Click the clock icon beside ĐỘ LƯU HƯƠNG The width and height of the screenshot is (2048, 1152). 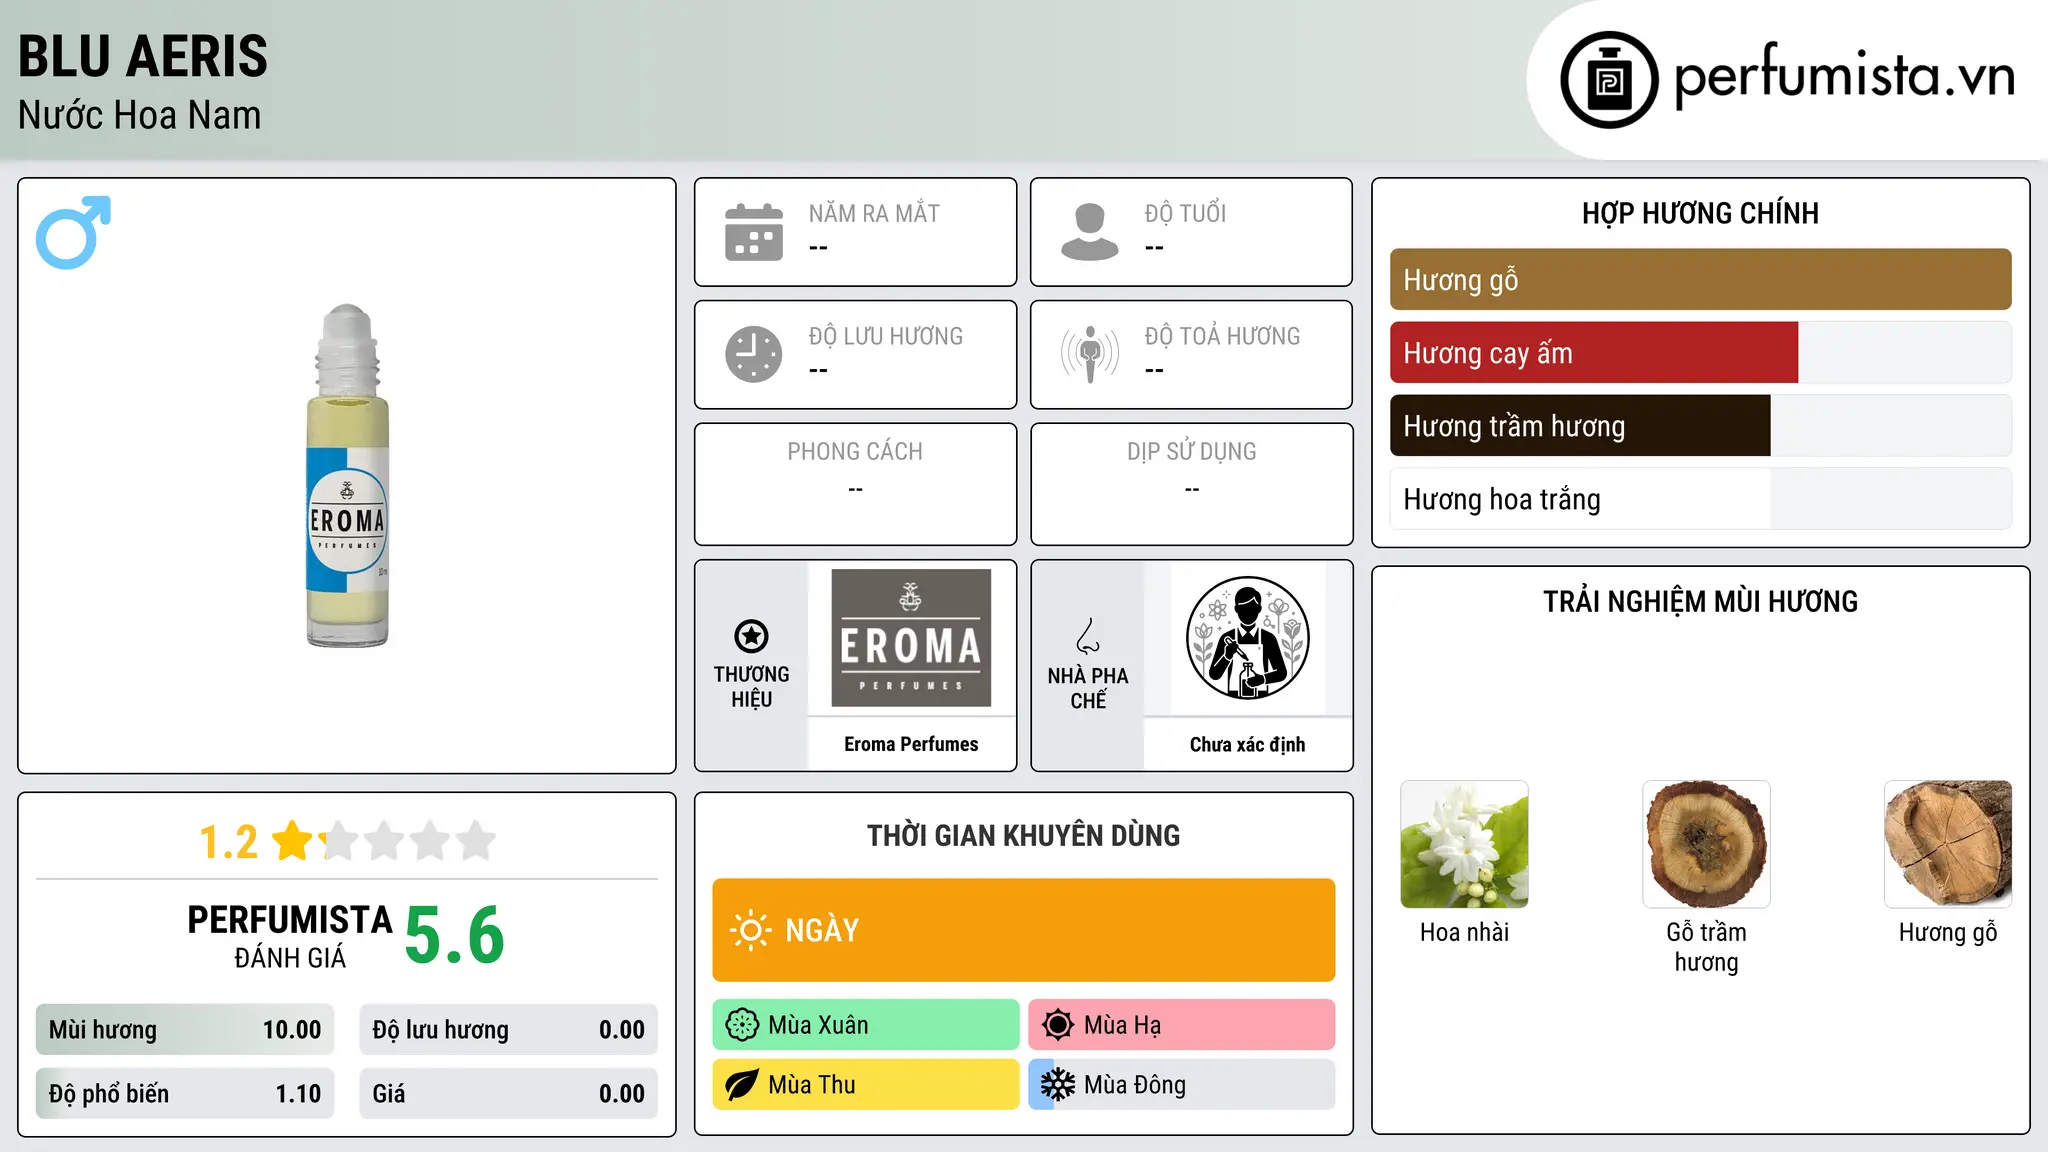coord(754,354)
